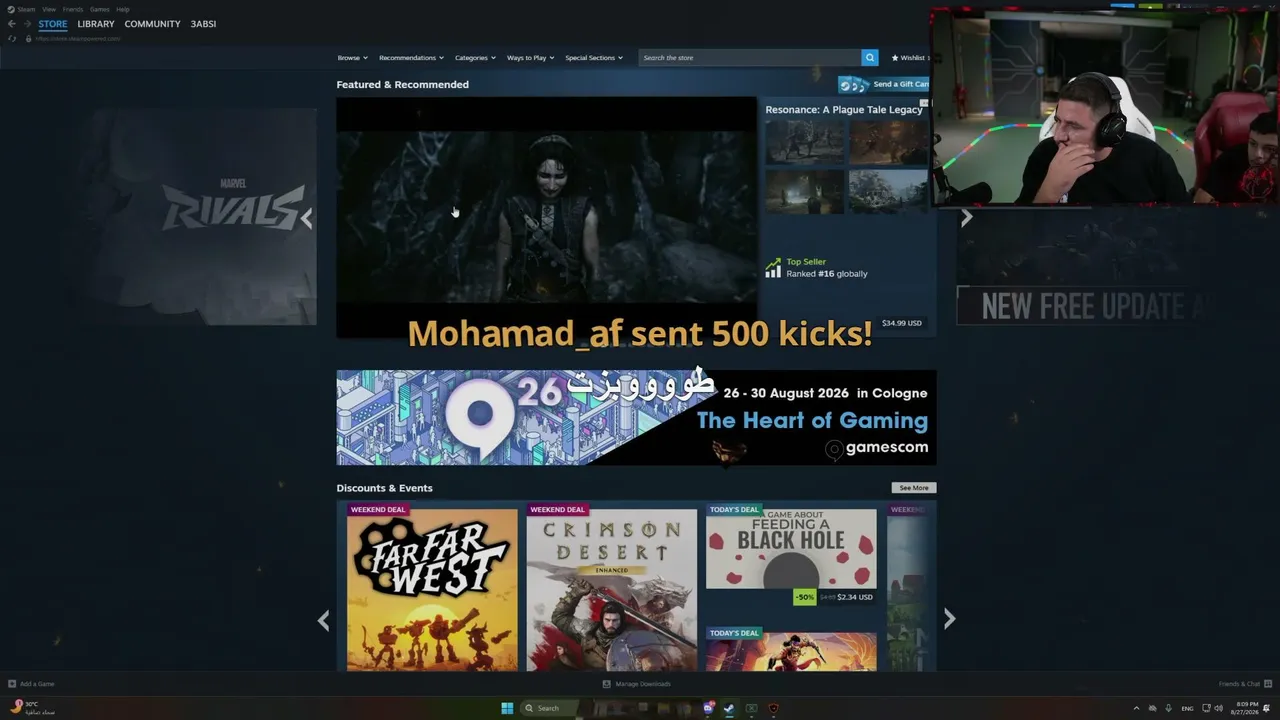The width and height of the screenshot is (1280, 720).
Task: Click the $34.99 USD price tag
Action: (x=902, y=323)
